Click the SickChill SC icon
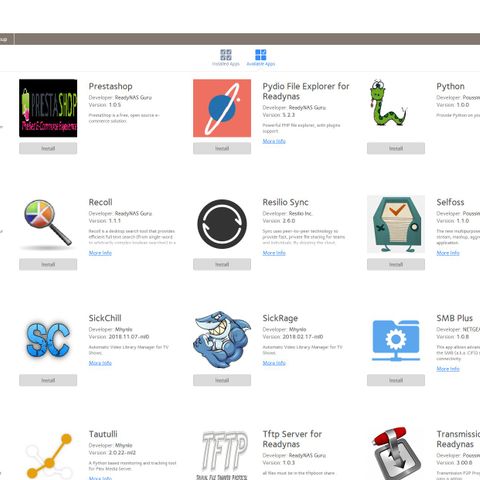The width and height of the screenshot is (480, 480). coord(48,340)
